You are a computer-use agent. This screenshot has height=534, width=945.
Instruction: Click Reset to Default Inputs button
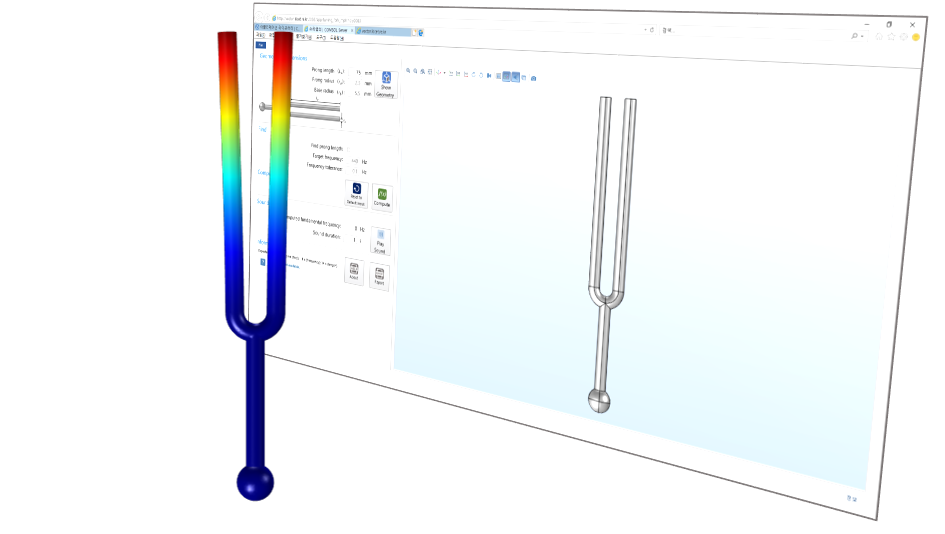tap(357, 194)
